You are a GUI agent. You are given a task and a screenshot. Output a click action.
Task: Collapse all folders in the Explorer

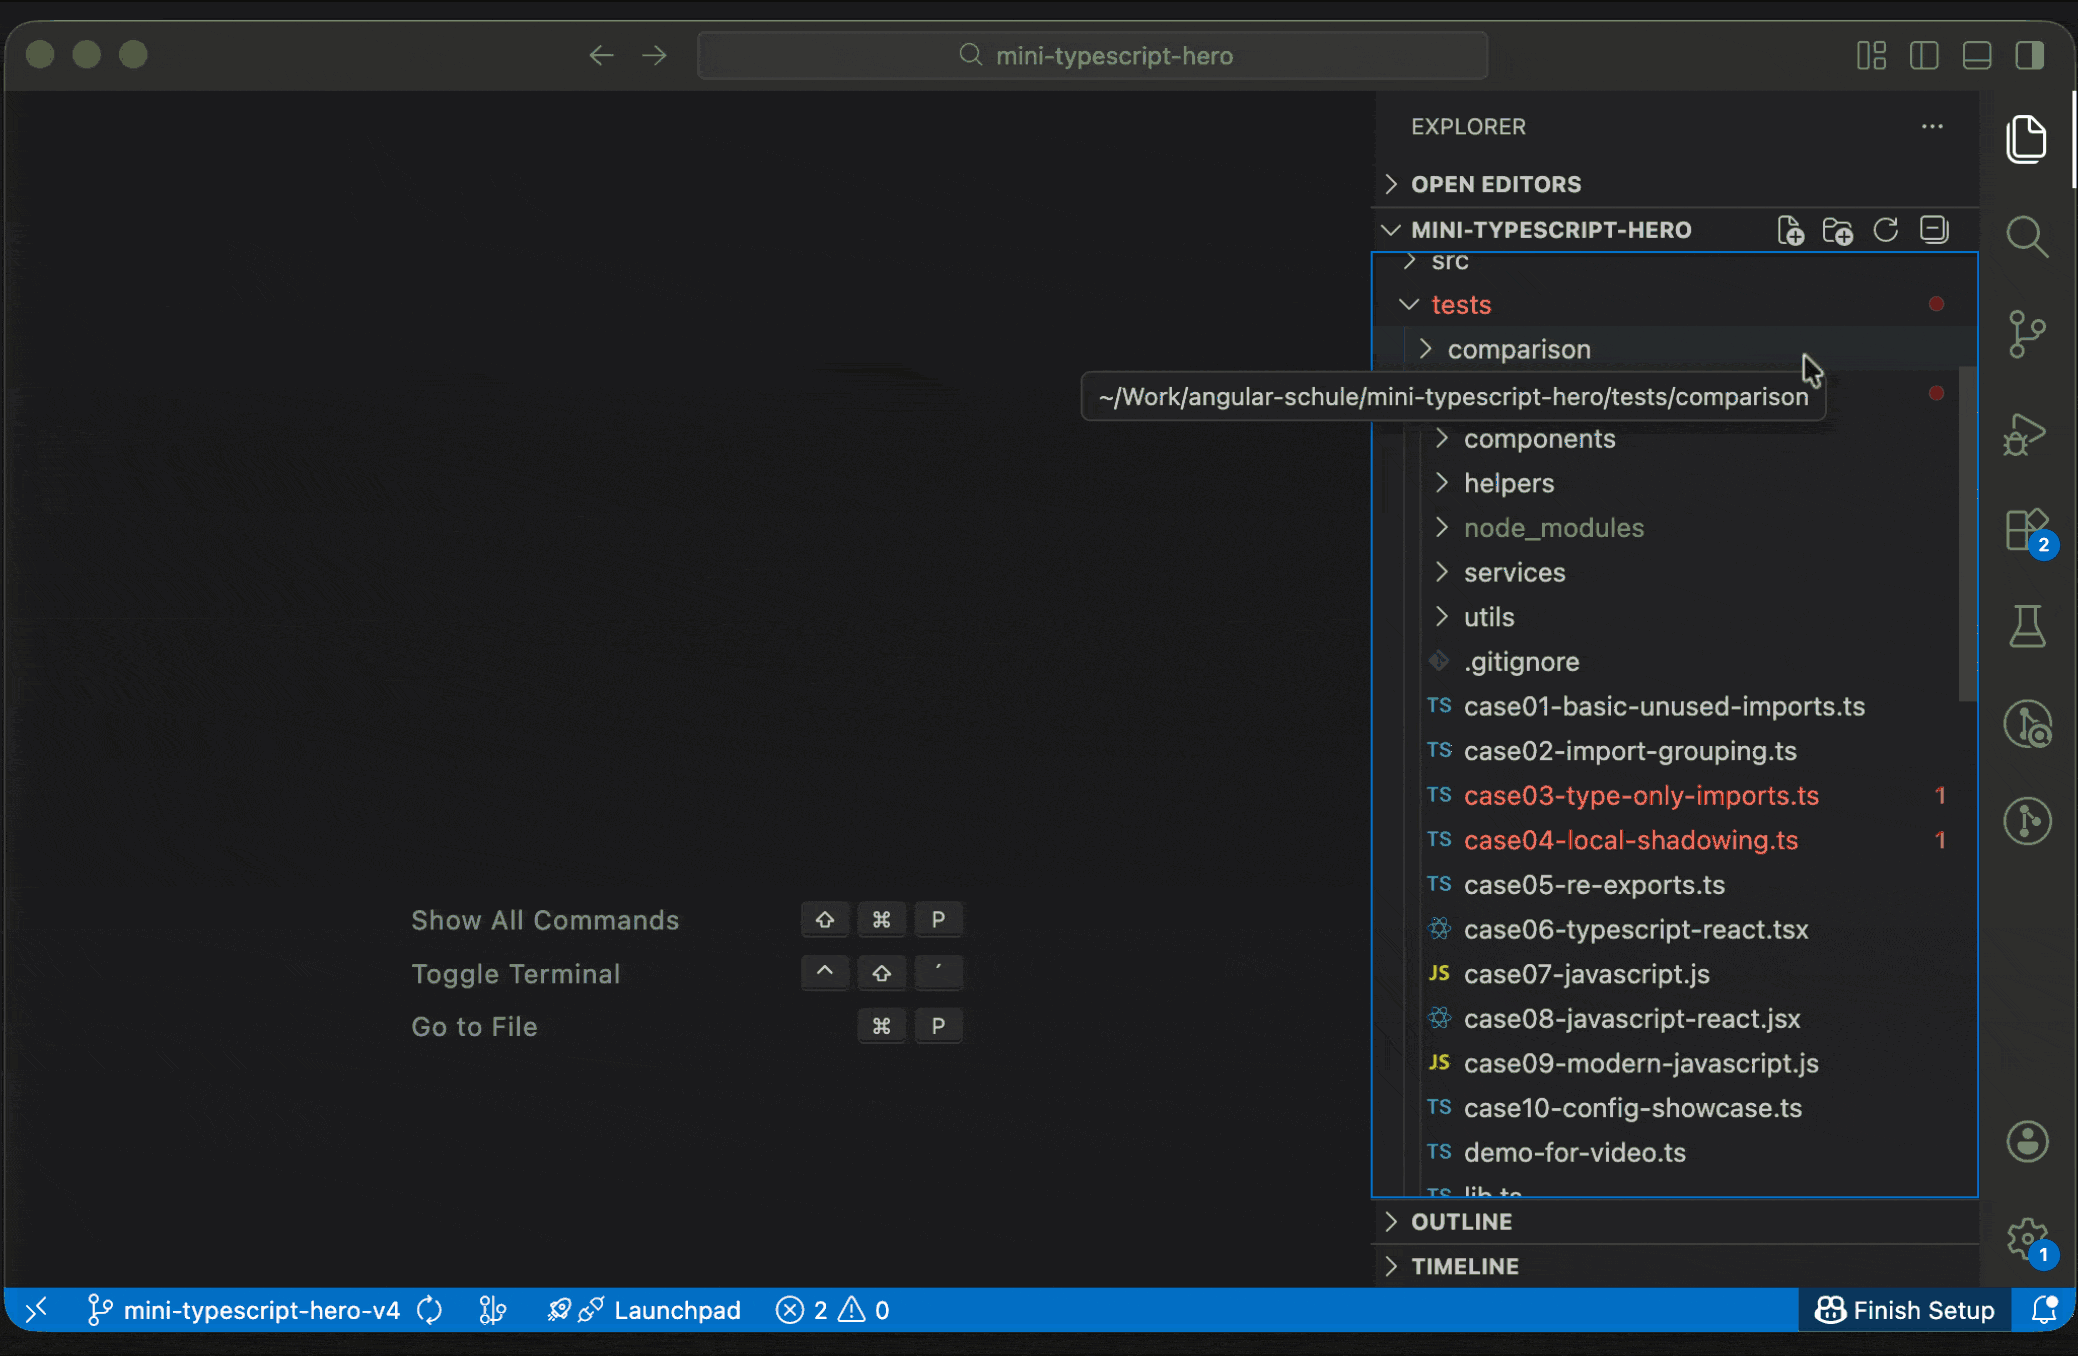[x=1934, y=230]
